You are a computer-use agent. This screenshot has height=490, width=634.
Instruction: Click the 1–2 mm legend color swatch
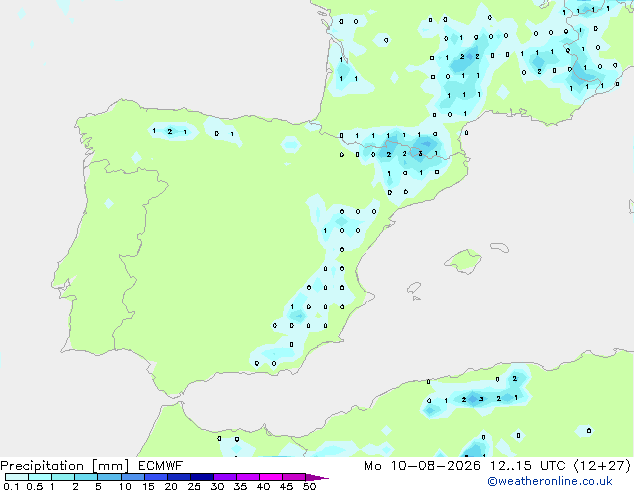point(63,477)
